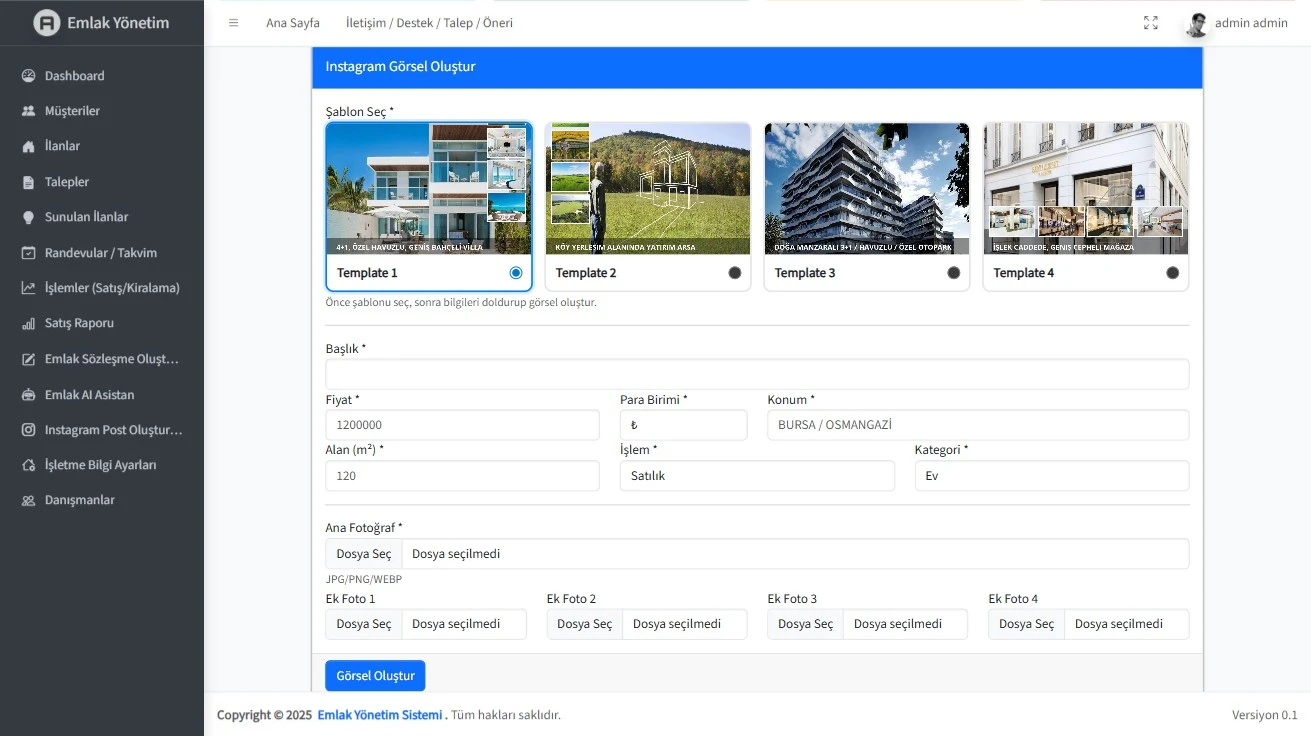Open Müşteriler via its people icon
The height and width of the screenshot is (736, 1311).
pos(28,111)
